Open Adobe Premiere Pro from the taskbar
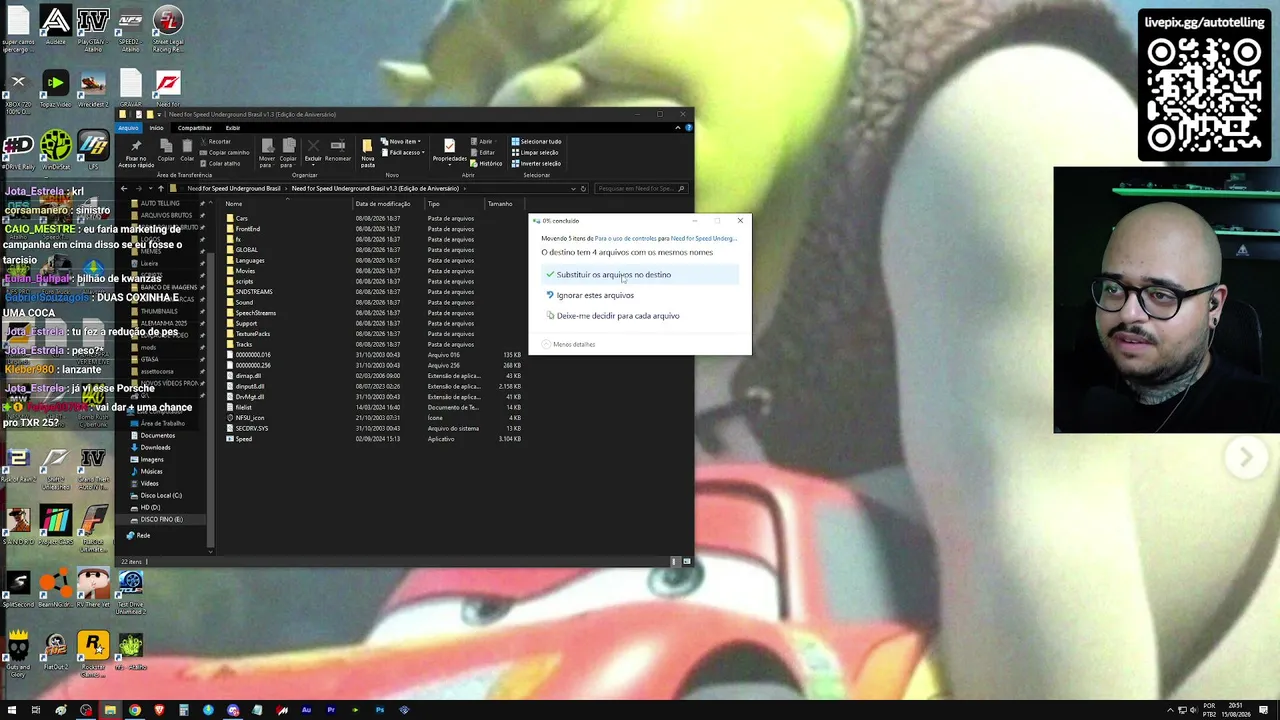 click(x=331, y=710)
